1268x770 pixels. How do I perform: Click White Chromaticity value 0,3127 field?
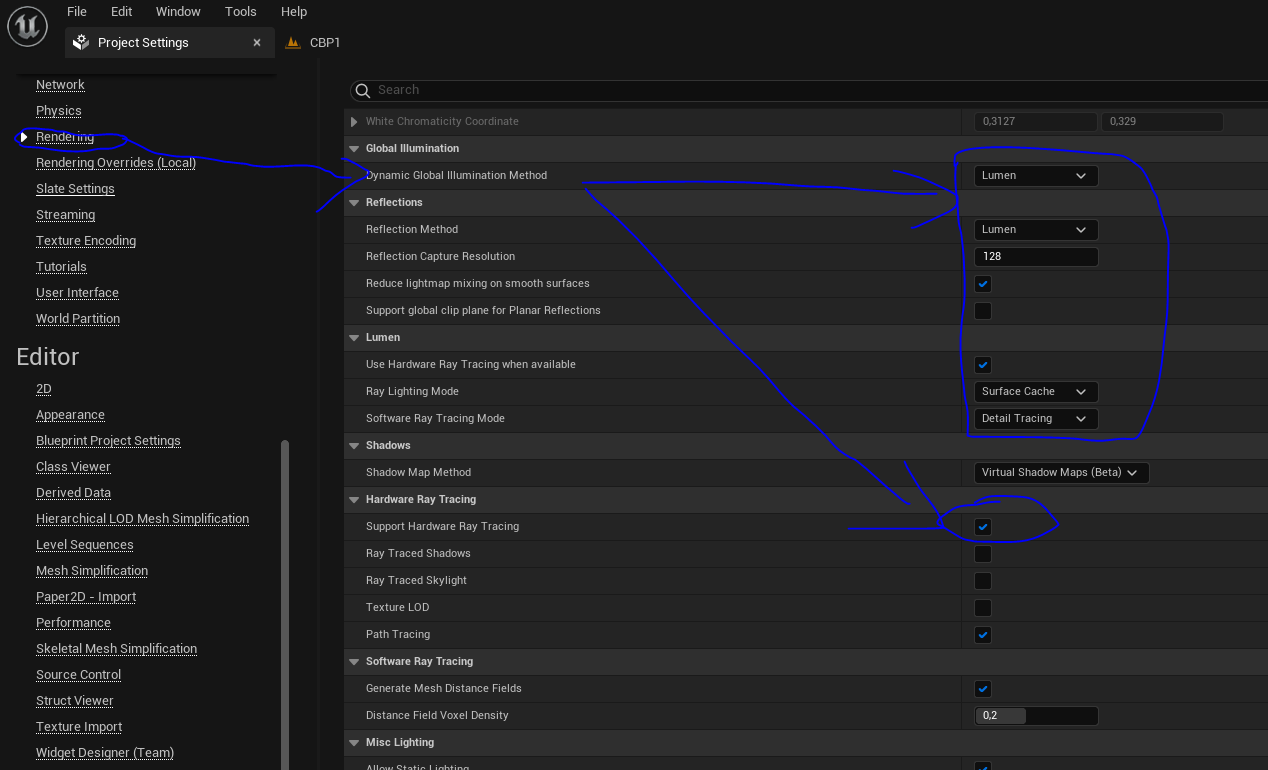coord(1036,122)
